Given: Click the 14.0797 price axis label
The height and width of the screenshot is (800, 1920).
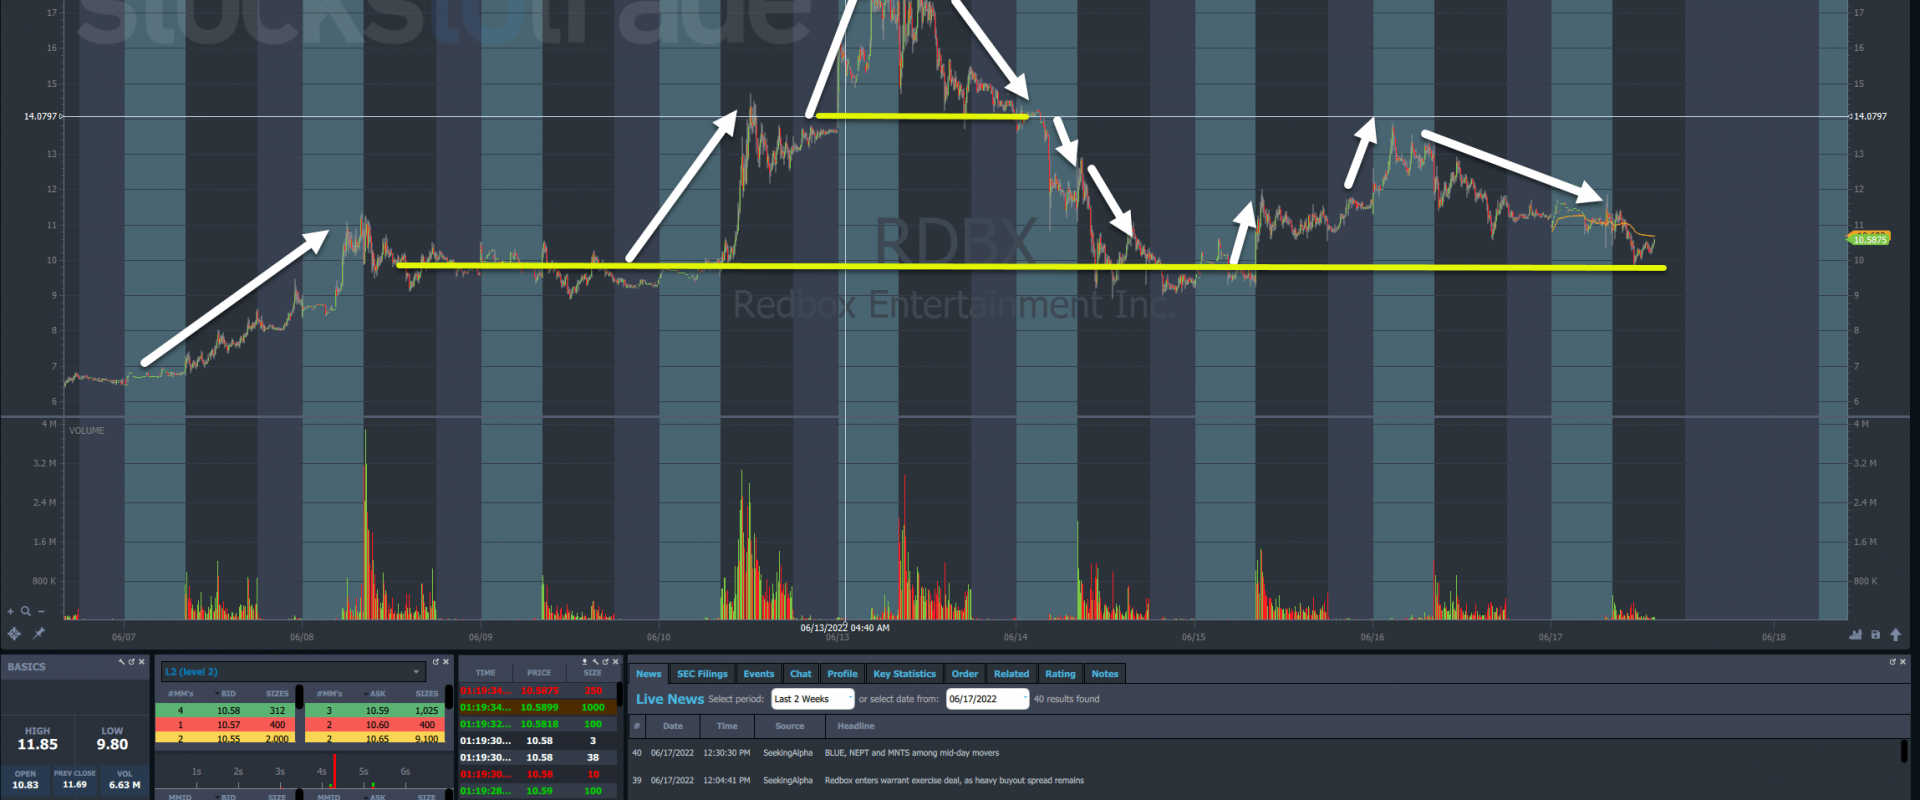Looking at the screenshot, I should (x=1870, y=116).
